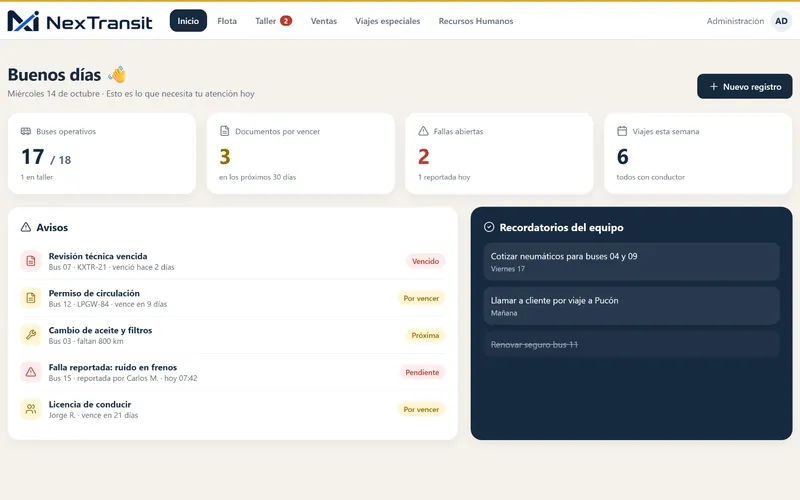Viewport: 800px width, 500px height.
Task: Open the AD user avatar
Action: 781,21
